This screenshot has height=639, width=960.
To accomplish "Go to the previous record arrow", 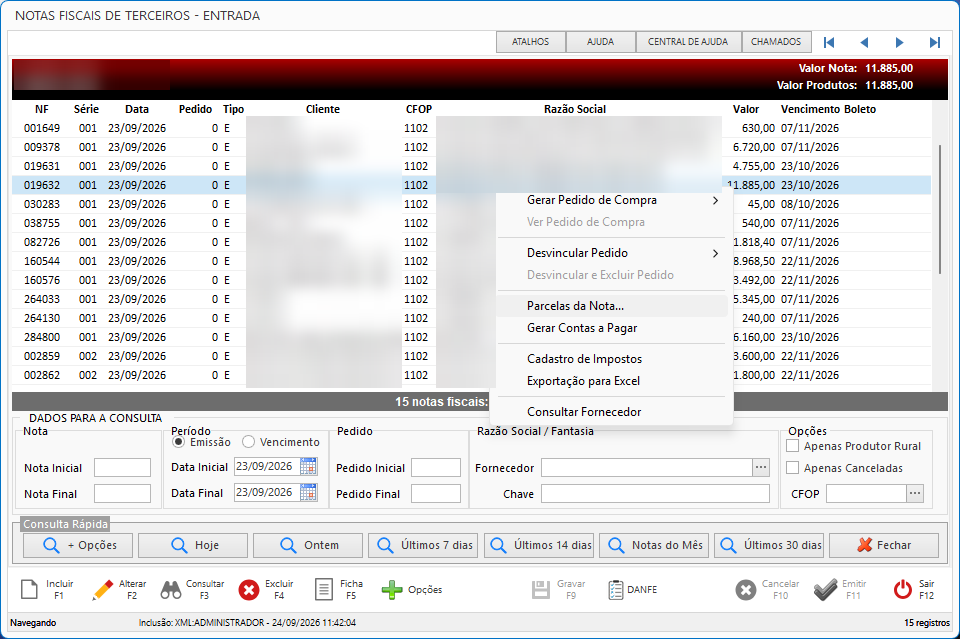I will (x=864, y=42).
